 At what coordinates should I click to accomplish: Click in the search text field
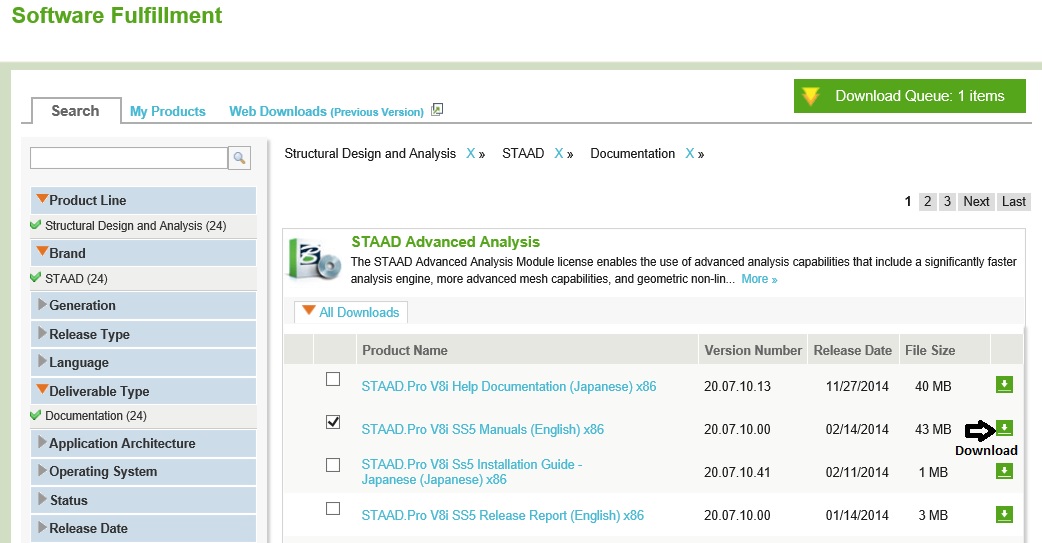[x=129, y=158]
